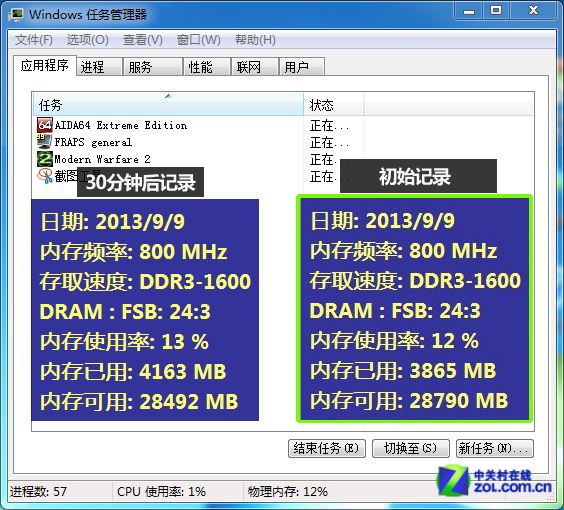Click the Modern Warfare 2 game icon
Image resolution: width=564 pixels, height=510 pixels.
pos(45,159)
